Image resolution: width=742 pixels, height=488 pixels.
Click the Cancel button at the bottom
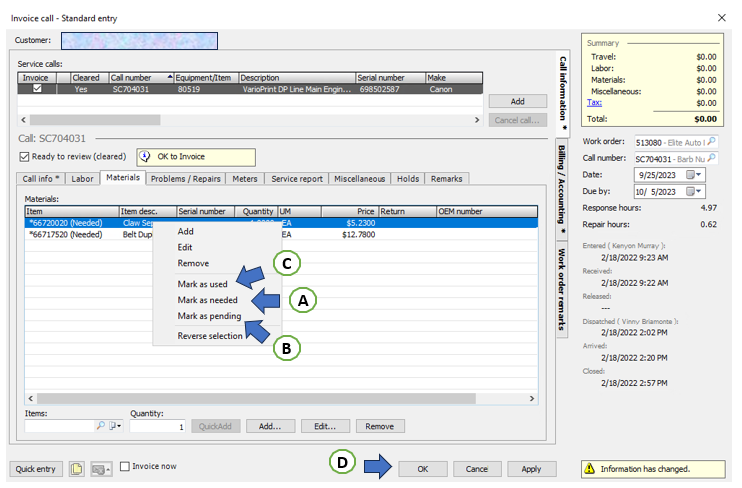[x=477, y=469]
